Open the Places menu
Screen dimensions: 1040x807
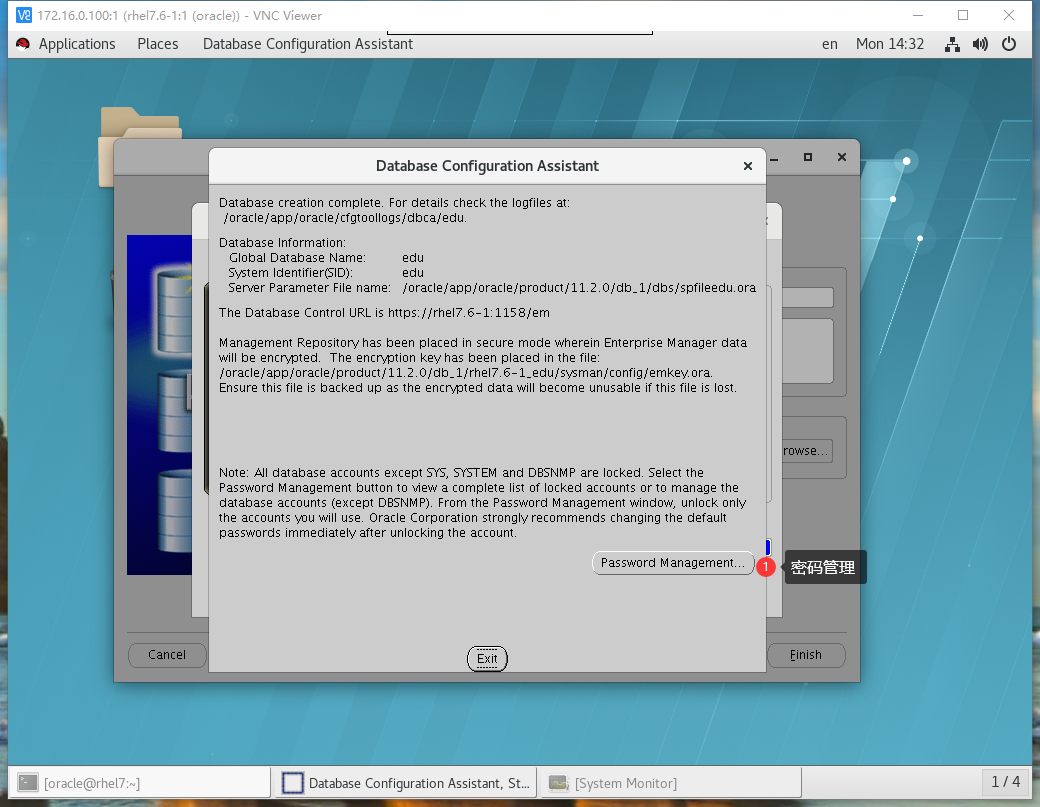click(158, 44)
